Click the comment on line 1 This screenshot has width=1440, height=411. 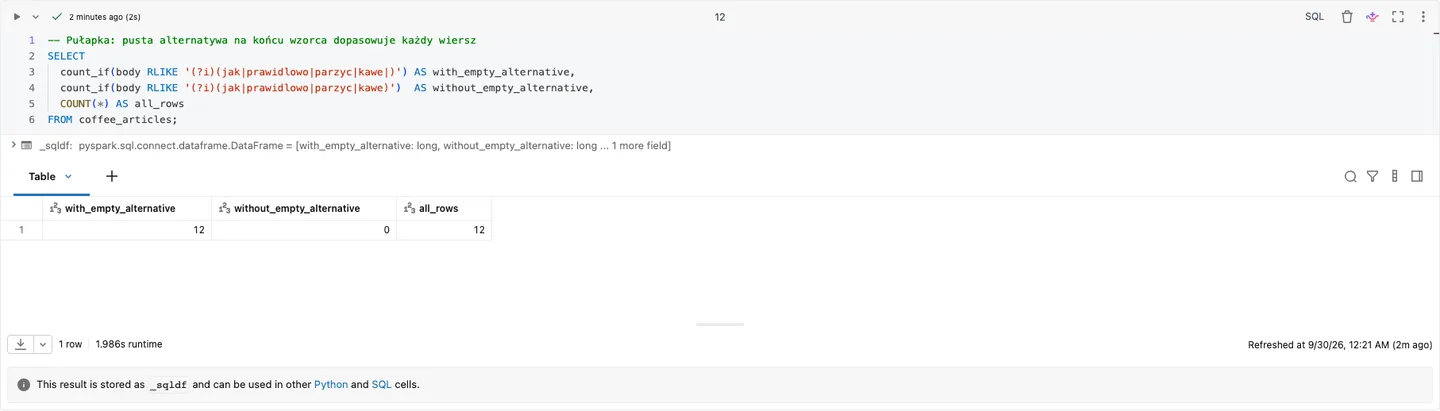tap(262, 40)
